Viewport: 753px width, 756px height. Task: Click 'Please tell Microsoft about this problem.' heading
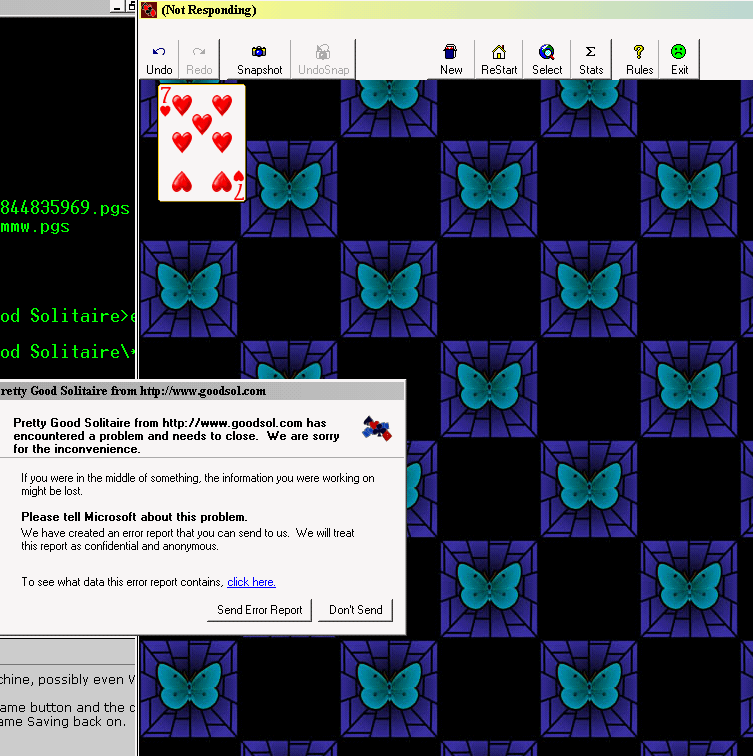pyautogui.click(x=134, y=517)
